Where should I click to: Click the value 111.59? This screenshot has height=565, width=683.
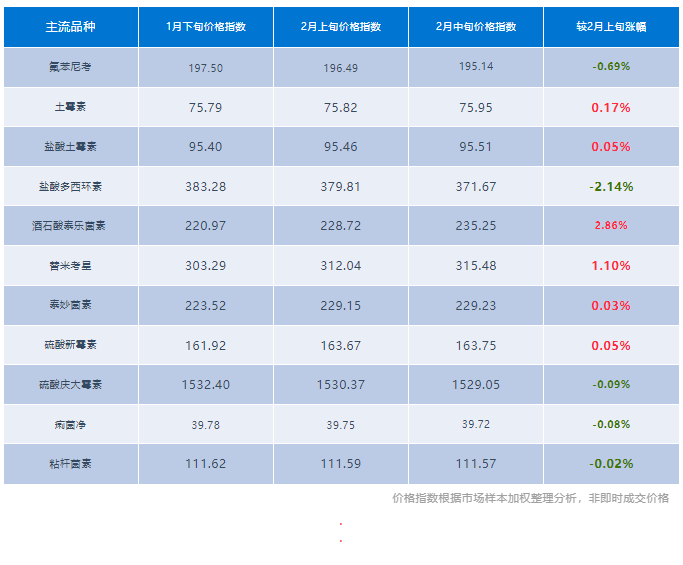(341, 464)
